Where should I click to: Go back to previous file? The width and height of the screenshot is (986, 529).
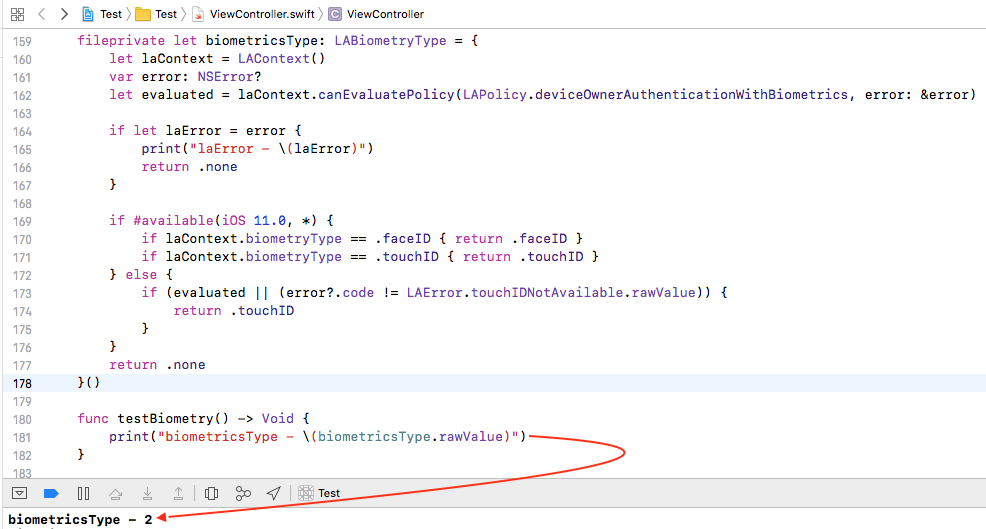(x=42, y=14)
